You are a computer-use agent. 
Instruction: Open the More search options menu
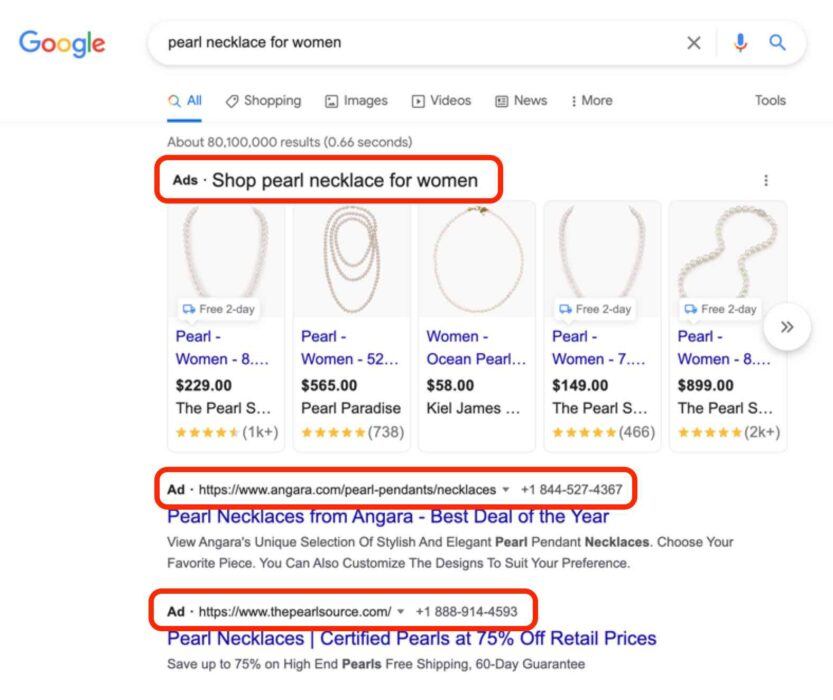coord(590,100)
